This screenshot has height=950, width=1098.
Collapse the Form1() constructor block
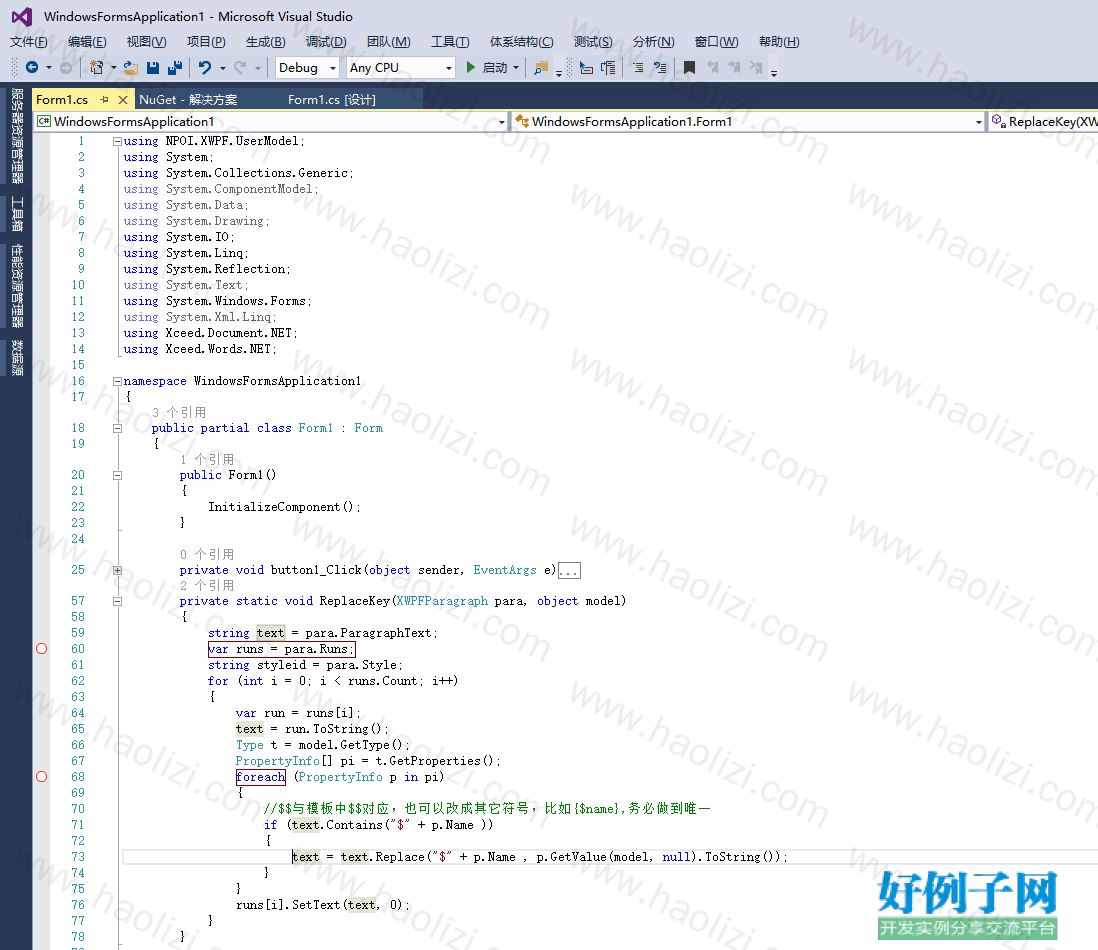pos(117,475)
